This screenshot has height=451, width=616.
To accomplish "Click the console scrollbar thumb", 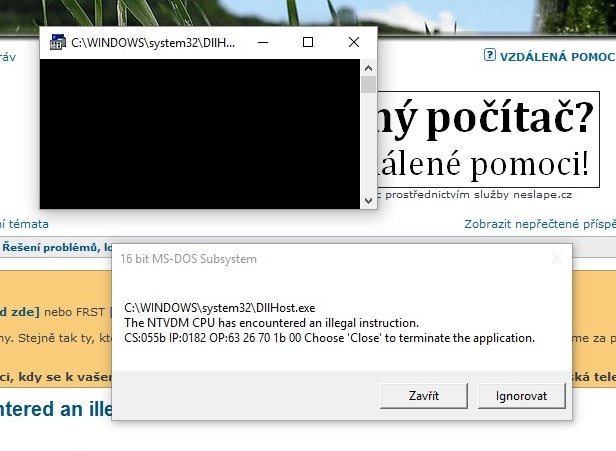I will pos(368,84).
